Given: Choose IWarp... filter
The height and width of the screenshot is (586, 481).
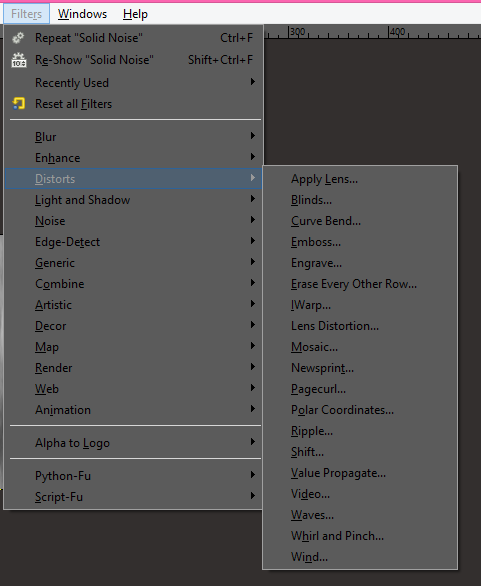Looking at the screenshot, I should pos(360,305).
